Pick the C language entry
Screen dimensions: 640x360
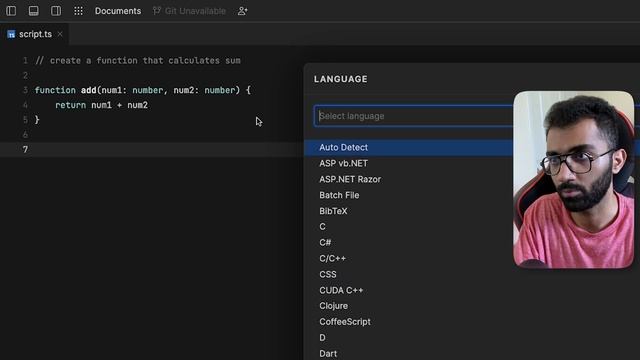322,227
